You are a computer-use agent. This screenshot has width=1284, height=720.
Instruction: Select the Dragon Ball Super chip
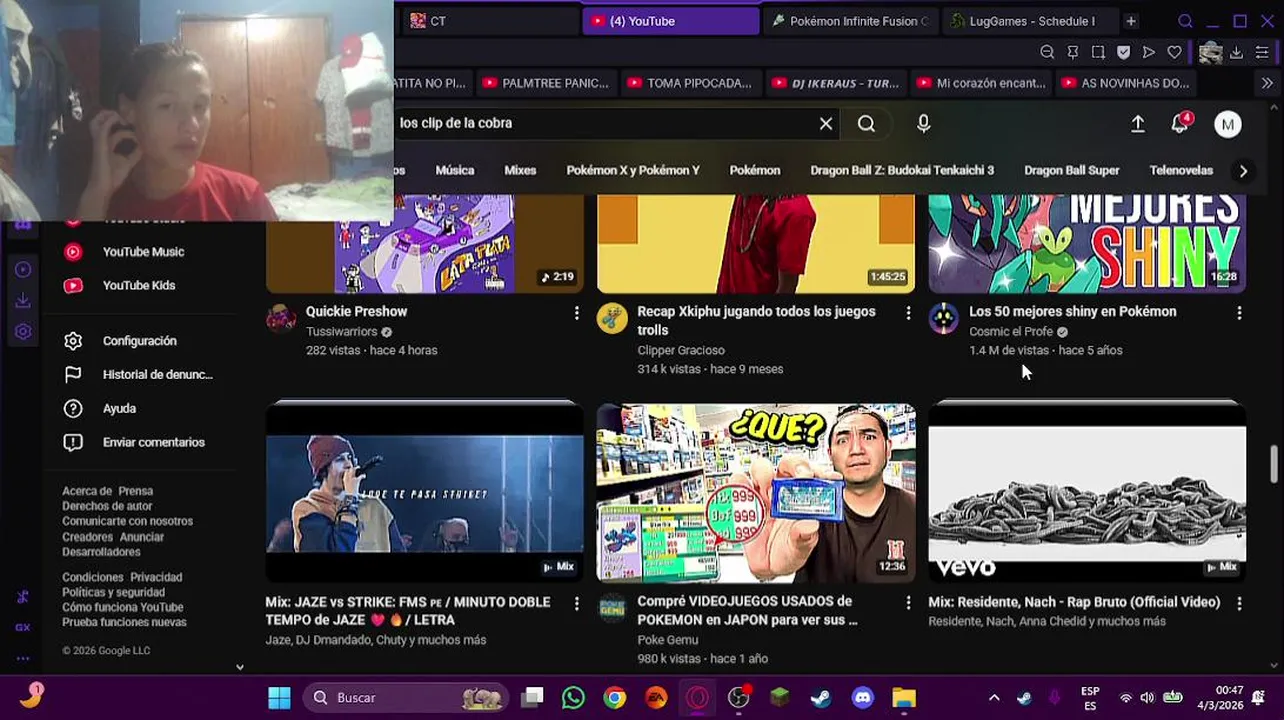pyautogui.click(x=1072, y=170)
